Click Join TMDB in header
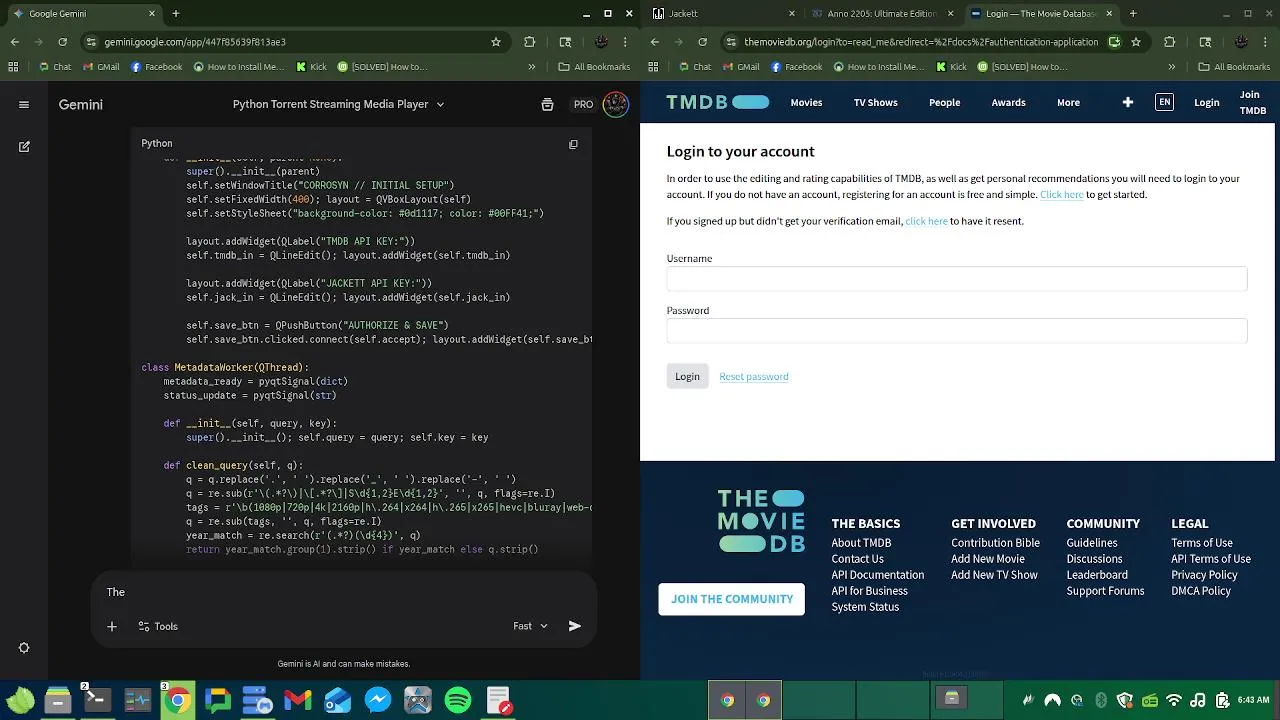 pos(1252,103)
